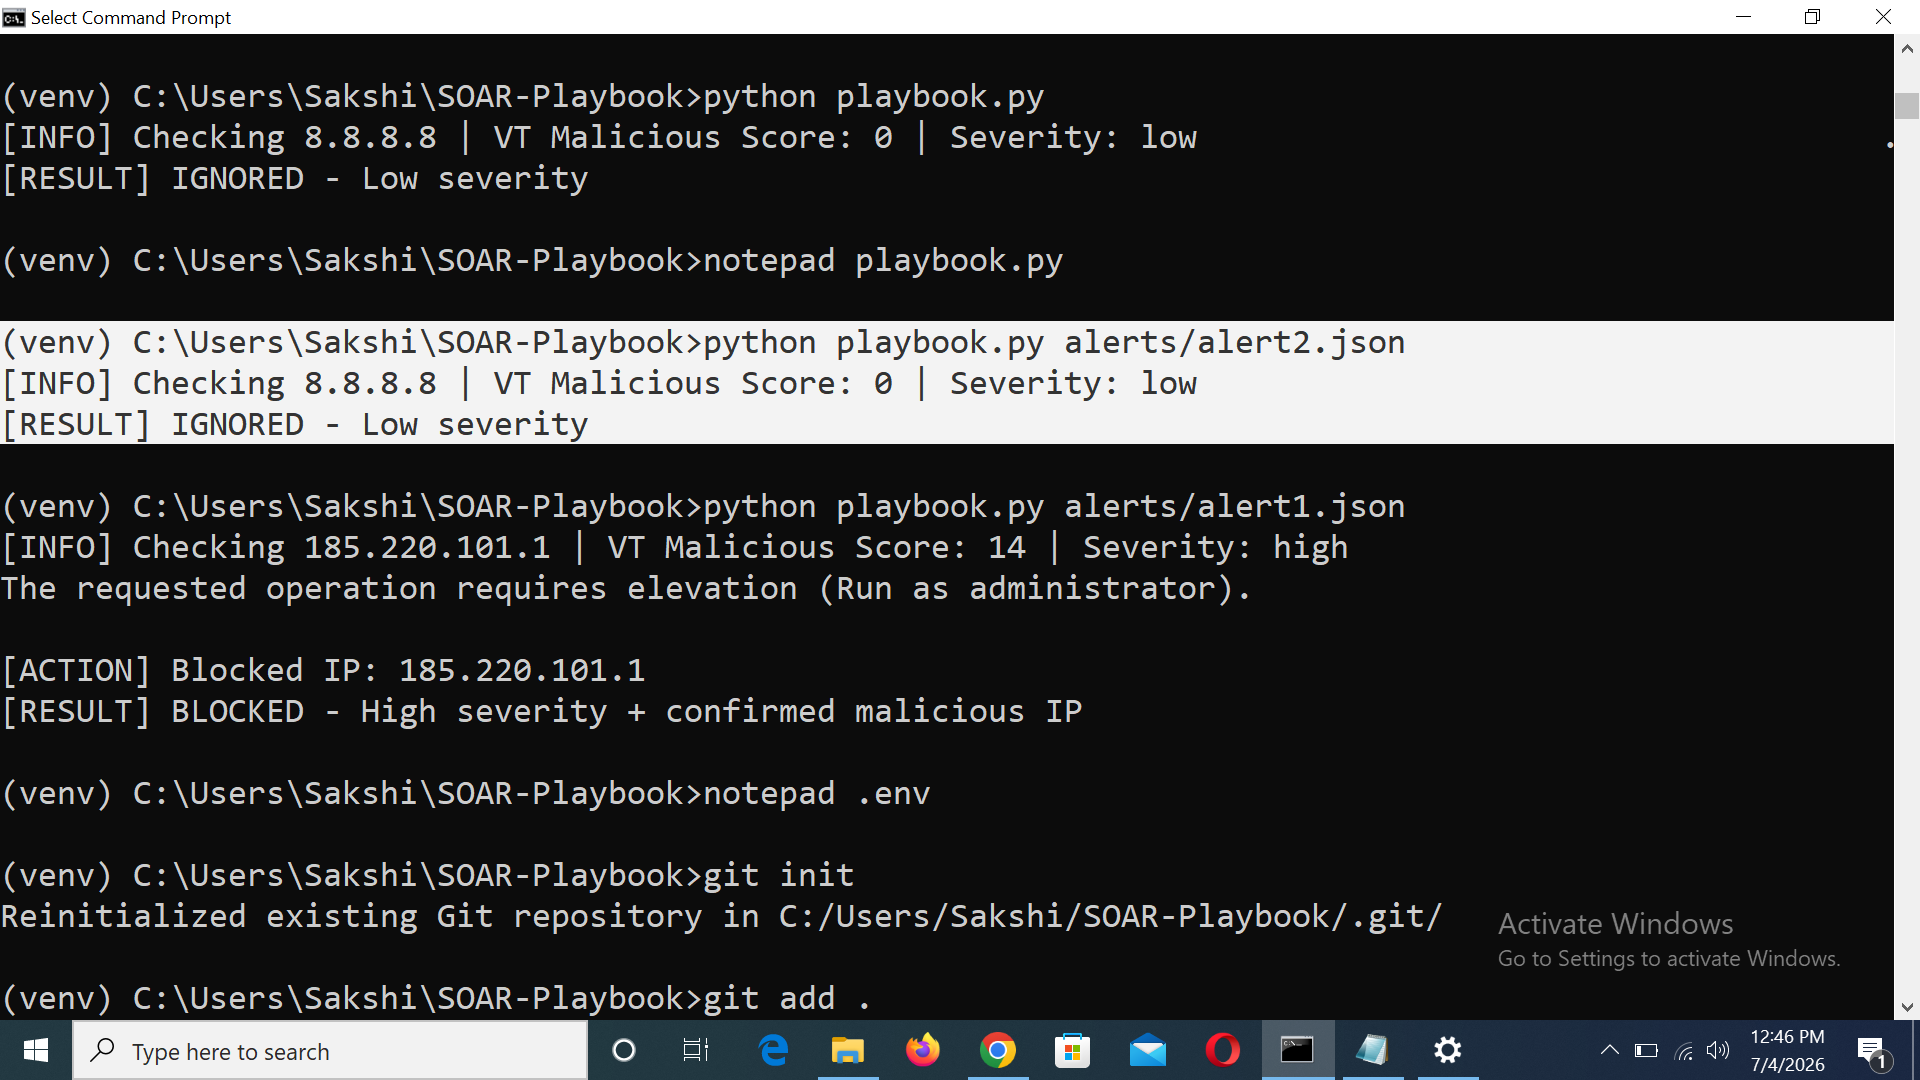Open Google Chrome from the taskbar
The width and height of the screenshot is (1920, 1080).
(x=998, y=1050)
